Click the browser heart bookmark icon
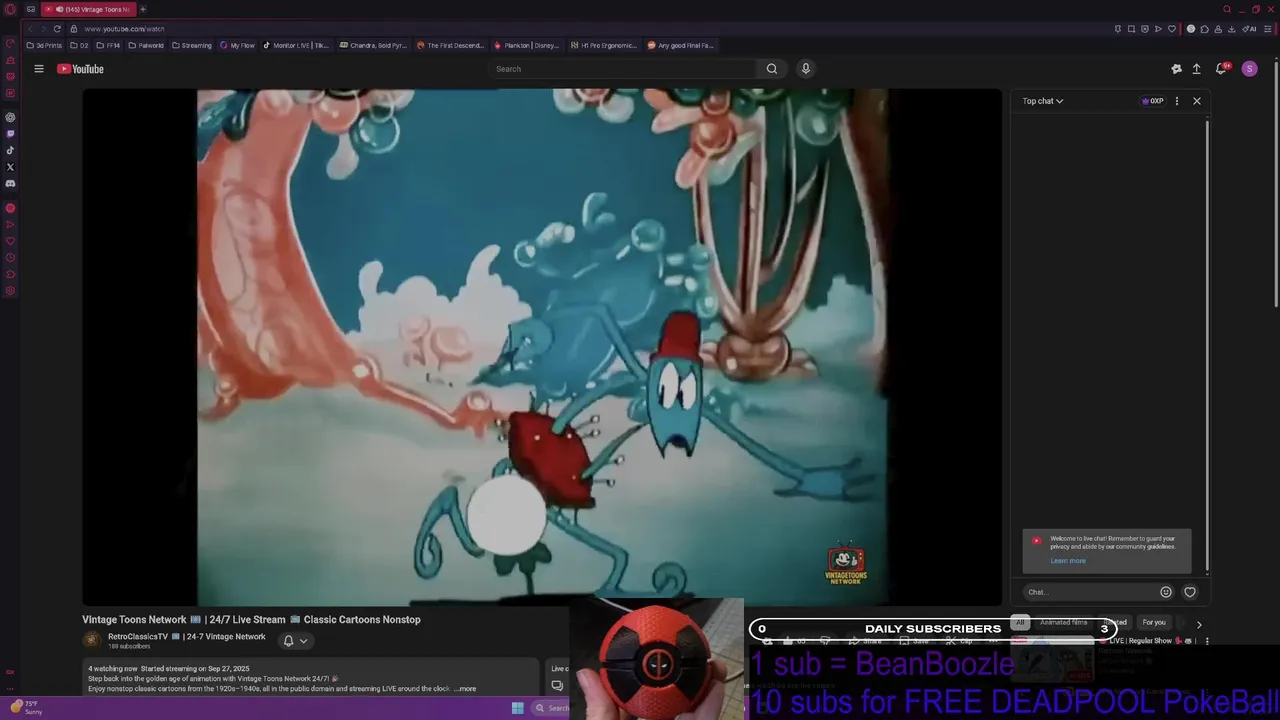This screenshot has width=1280, height=720. [x=1172, y=29]
